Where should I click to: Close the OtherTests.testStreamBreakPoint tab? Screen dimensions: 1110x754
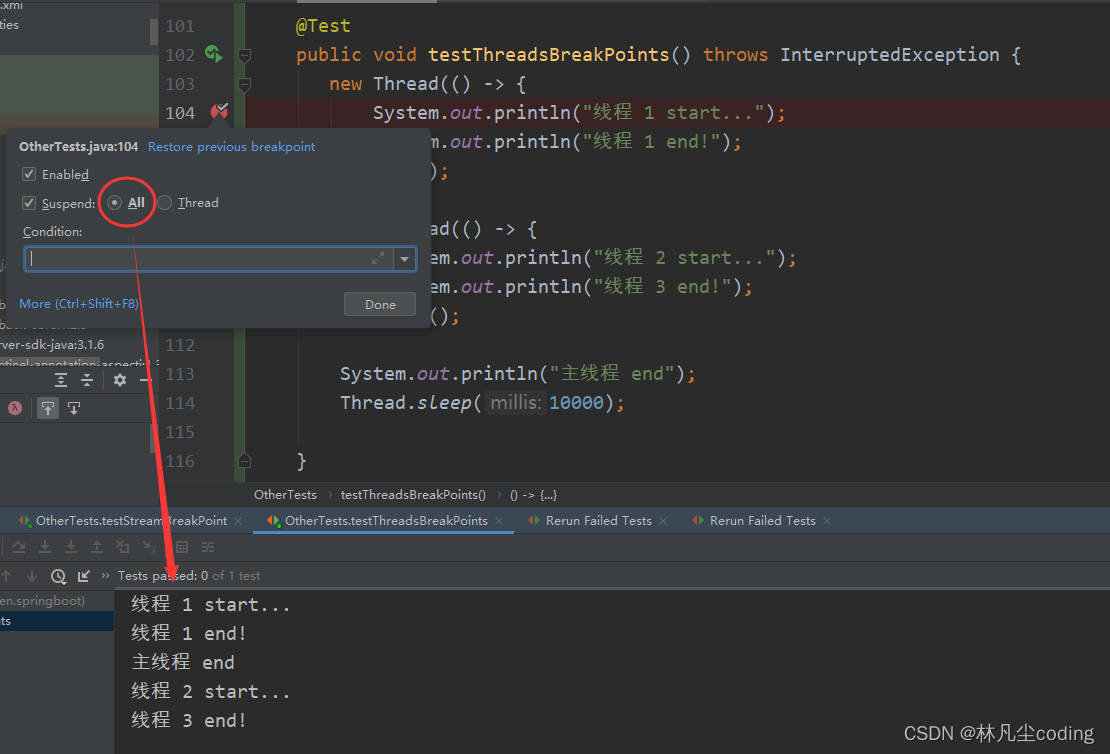click(238, 521)
